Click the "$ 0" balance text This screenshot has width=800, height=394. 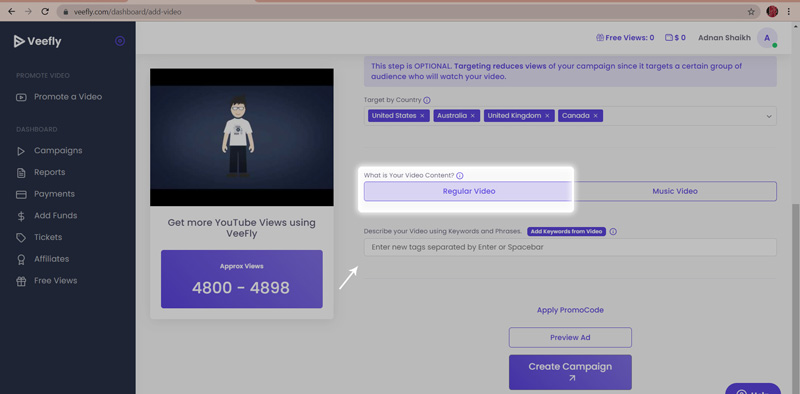[x=680, y=38]
